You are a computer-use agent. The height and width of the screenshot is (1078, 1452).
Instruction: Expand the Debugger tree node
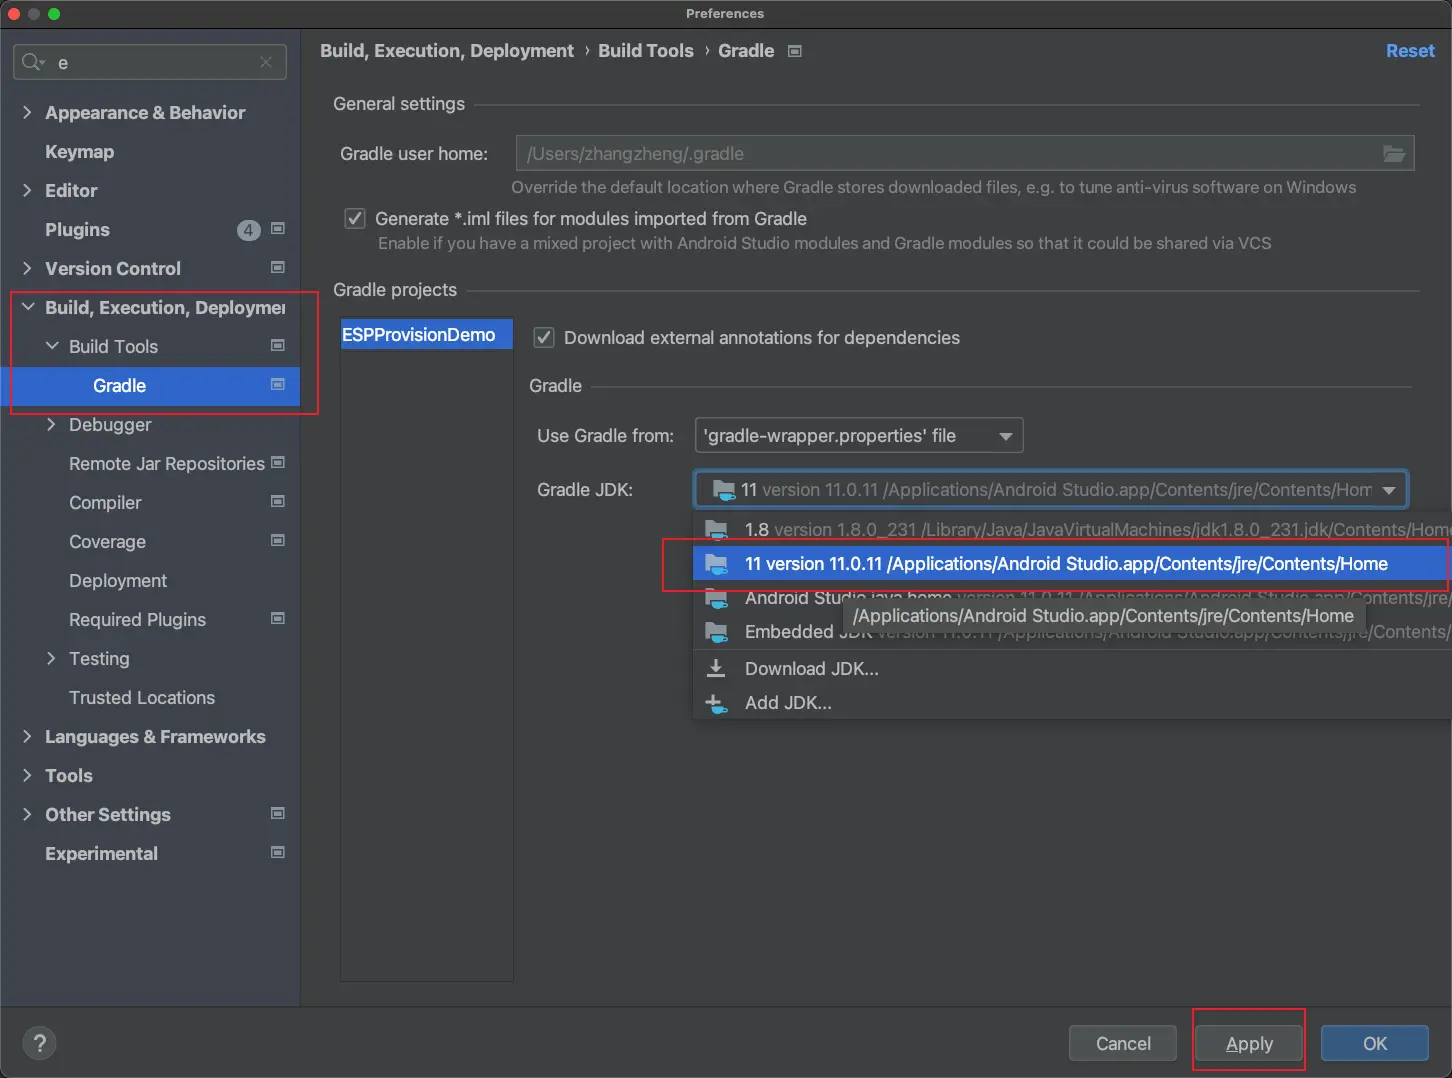coord(51,425)
